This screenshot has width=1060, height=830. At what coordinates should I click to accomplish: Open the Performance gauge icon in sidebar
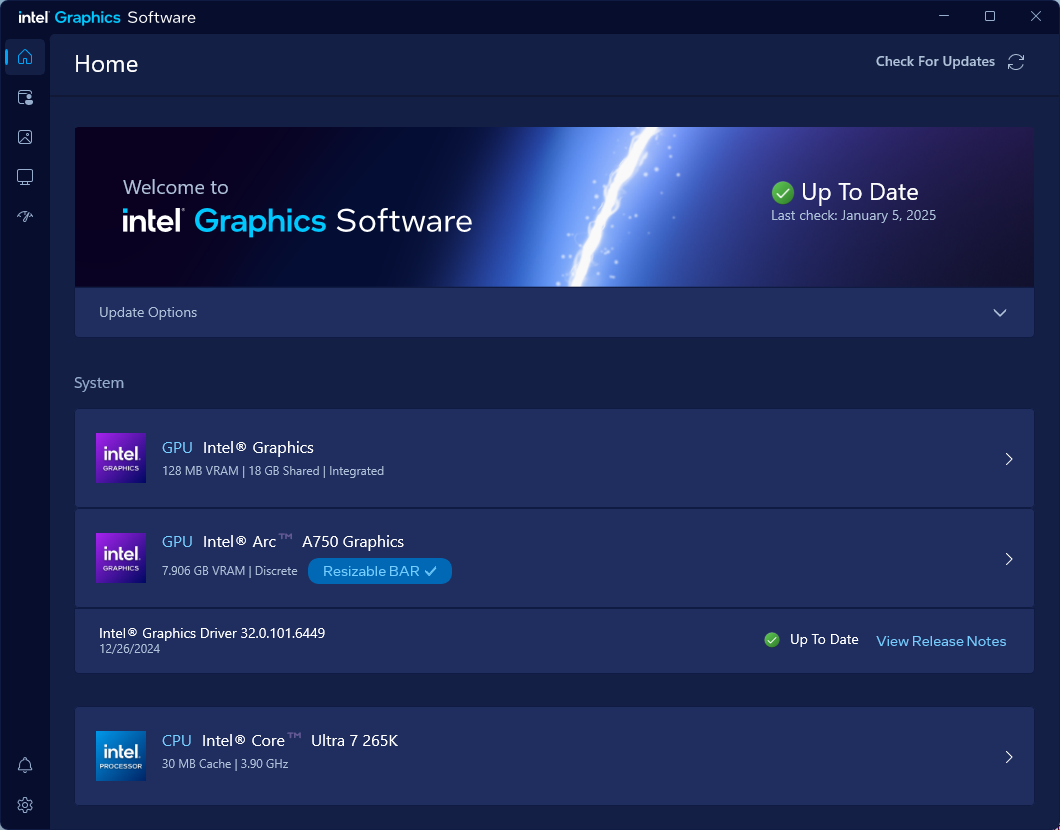[x=25, y=216]
